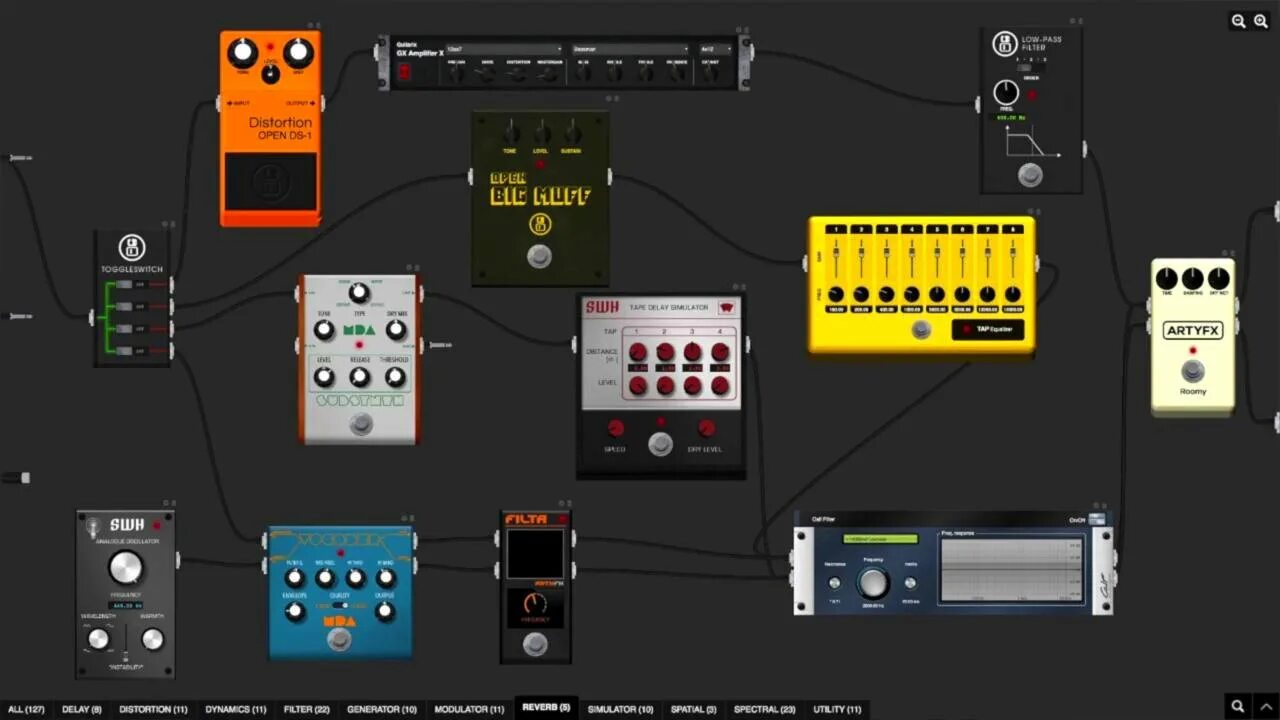This screenshot has width=1280, height=720.
Task: Open the SIMULATOR (10) category tab
Action: pyautogui.click(x=620, y=709)
